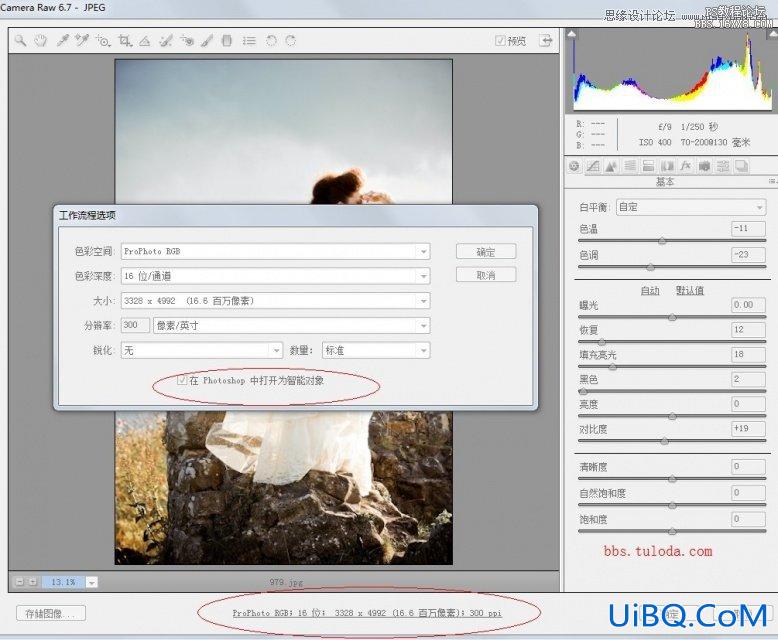Click the 色温 temperature slider handle
Screen dimensions: 778x640
tap(662, 241)
